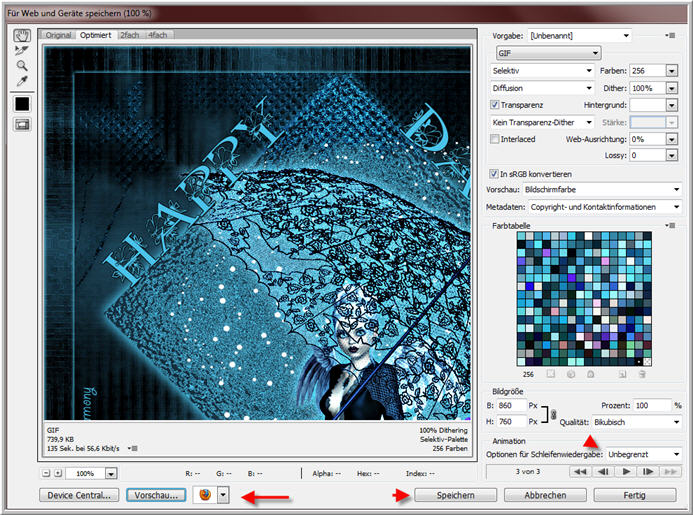The height and width of the screenshot is (515, 693).
Task: Open the Selektiv color reduction dropdown
Action: click(x=542, y=70)
